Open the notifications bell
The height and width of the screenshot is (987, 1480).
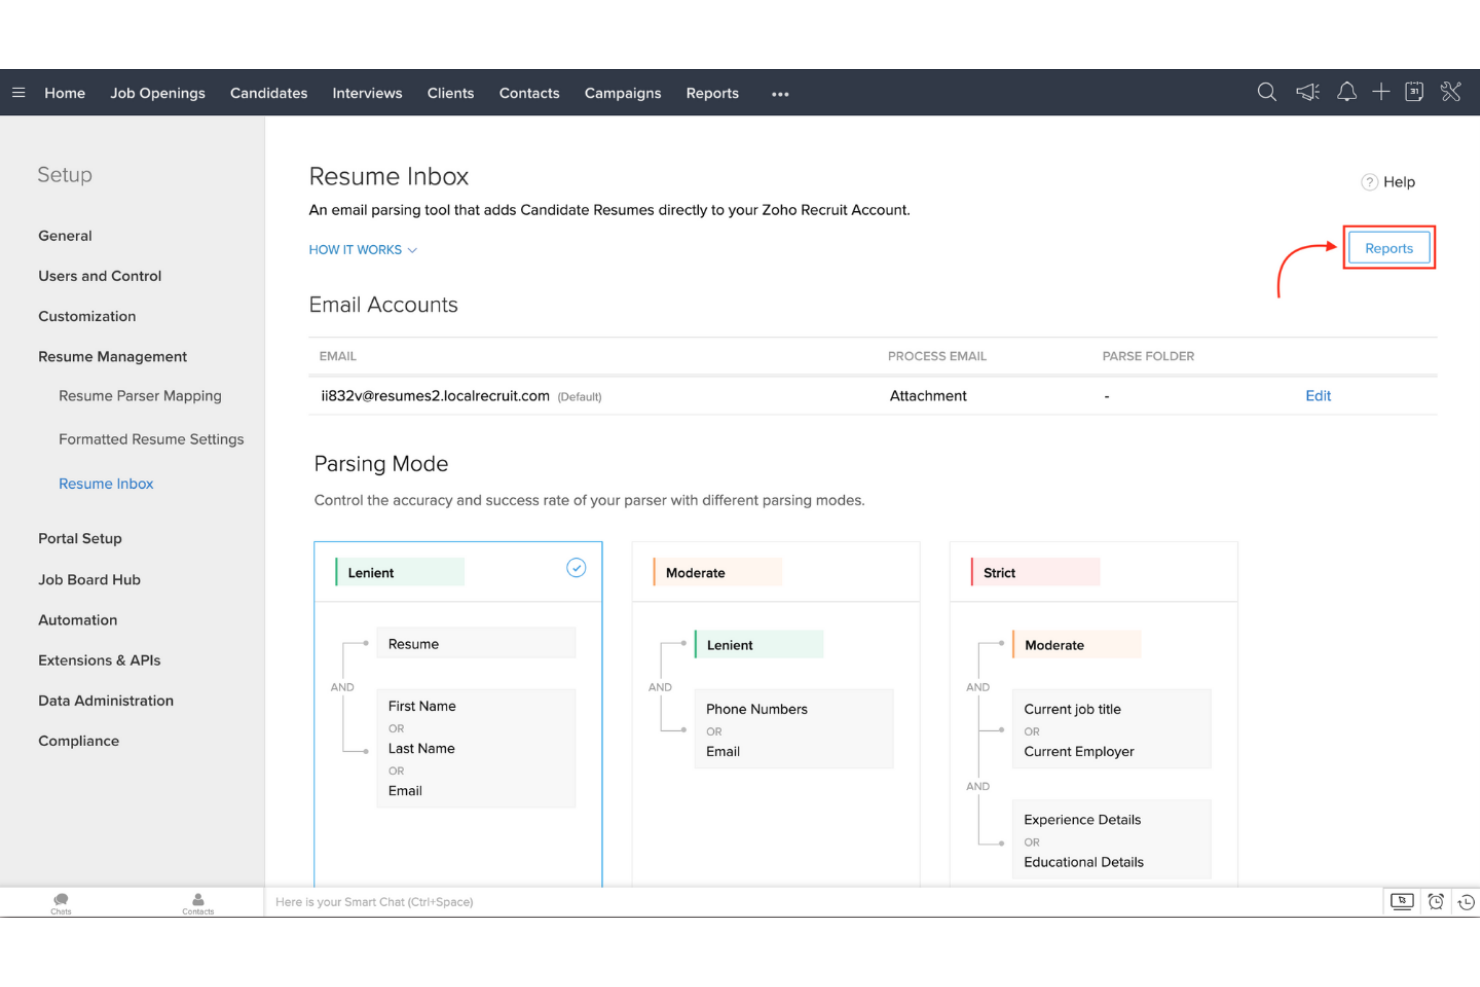(1346, 92)
